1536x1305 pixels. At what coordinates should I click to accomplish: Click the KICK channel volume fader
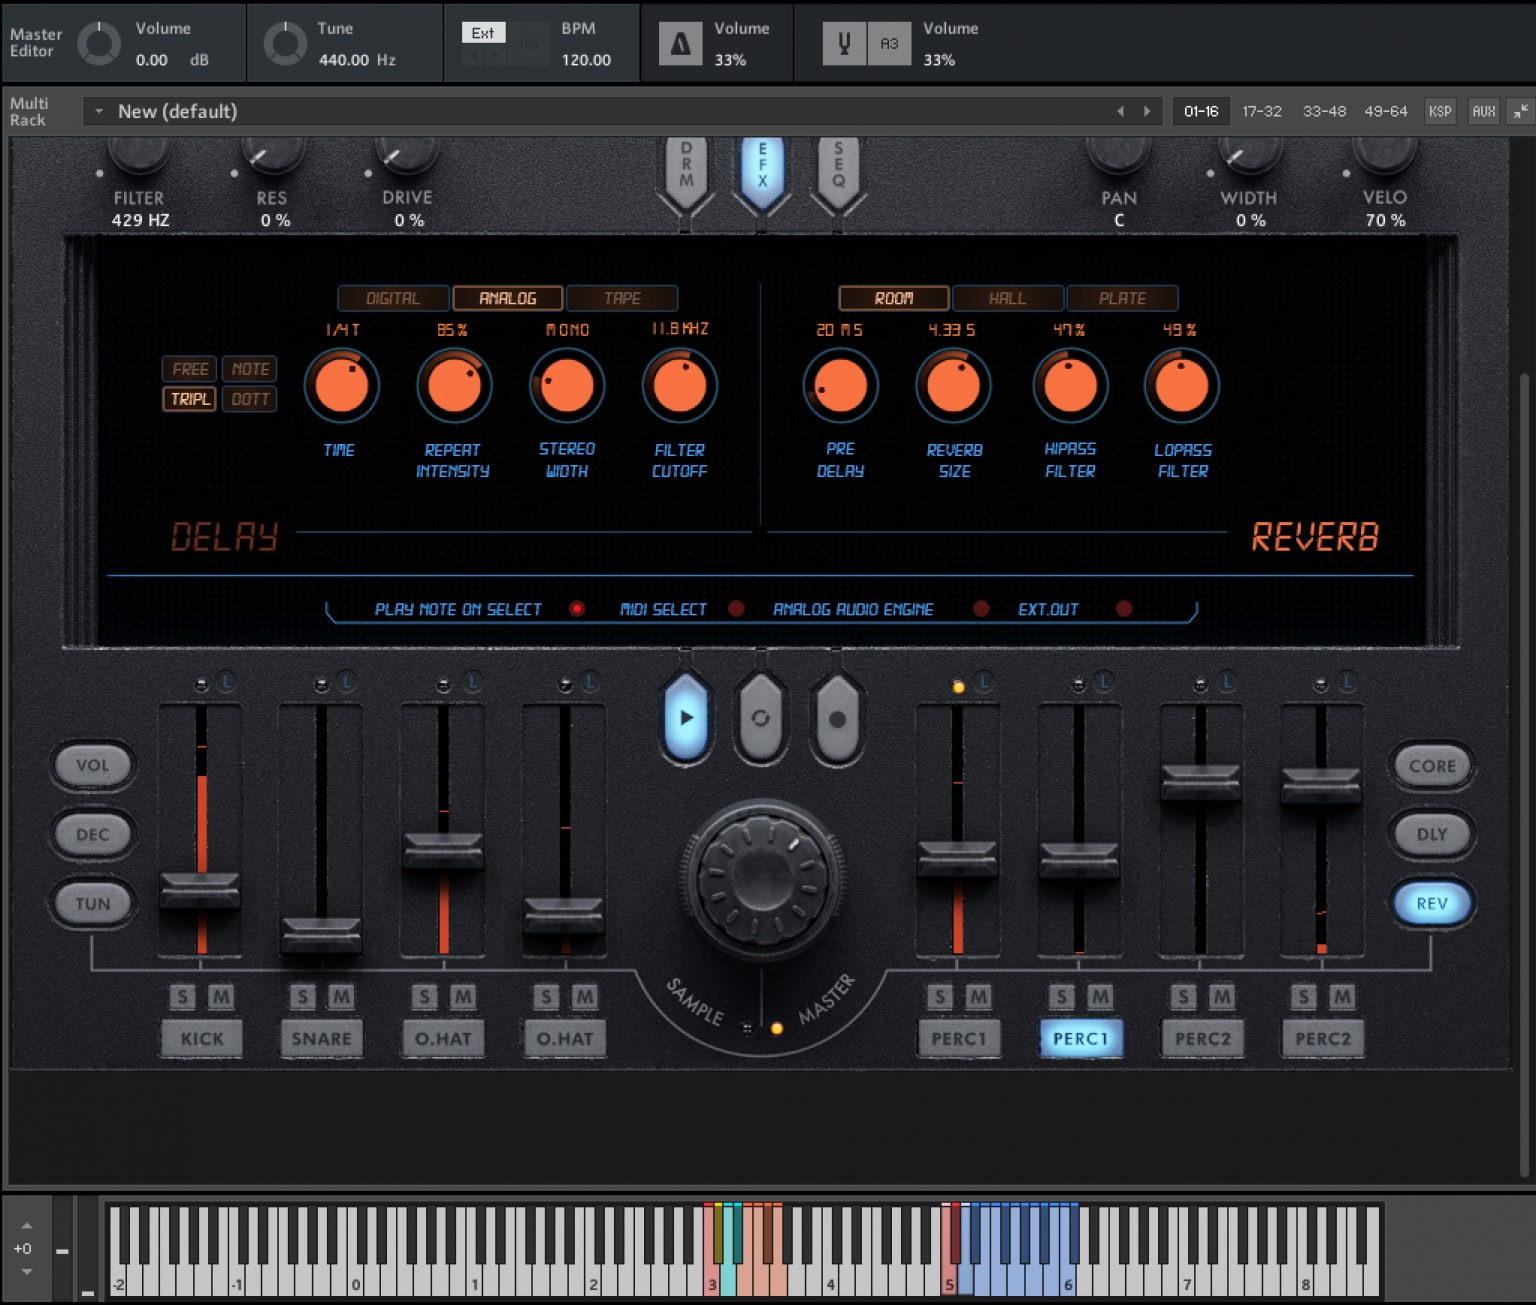tap(200, 890)
